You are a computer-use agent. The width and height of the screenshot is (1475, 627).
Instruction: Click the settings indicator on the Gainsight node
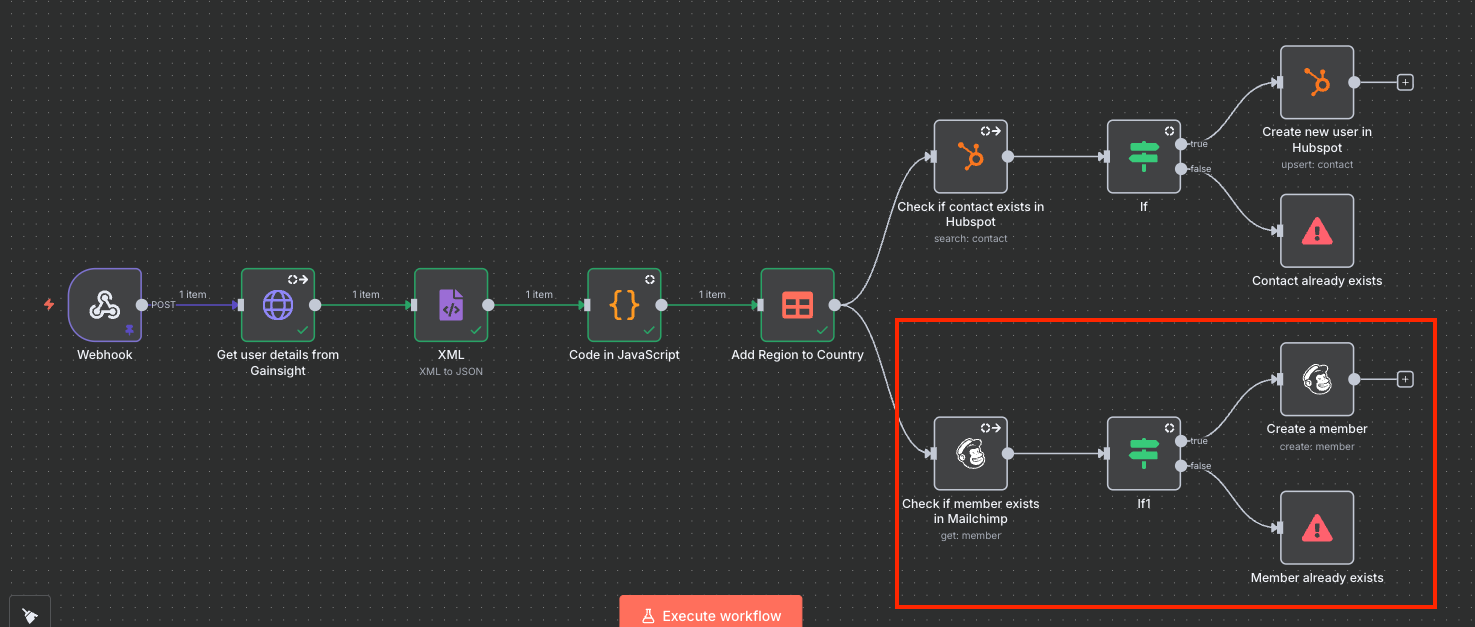pyautogui.click(x=297, y=280)
